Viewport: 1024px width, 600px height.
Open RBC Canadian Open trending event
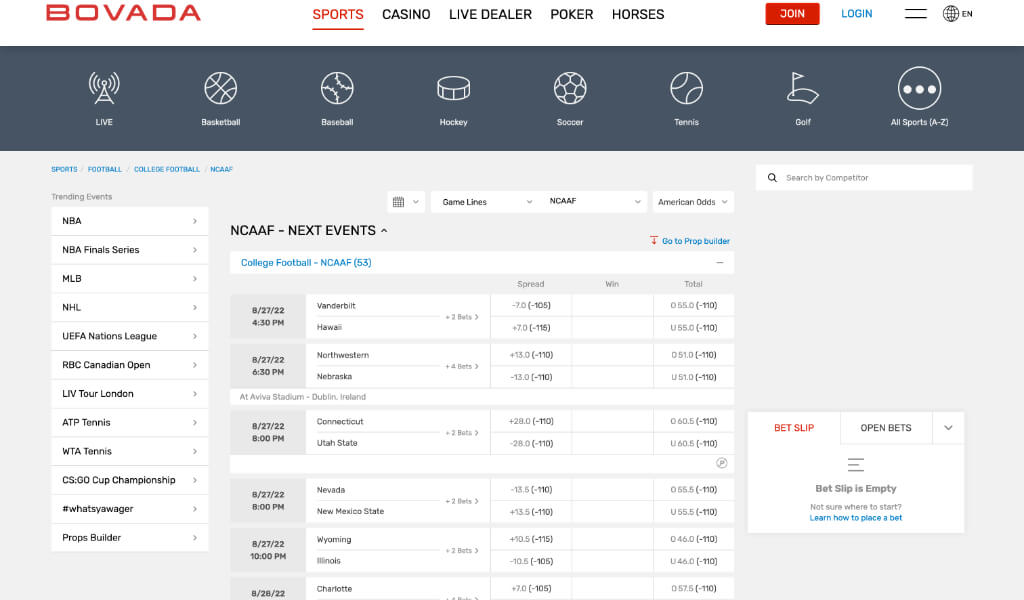click(x=129, y=364)
